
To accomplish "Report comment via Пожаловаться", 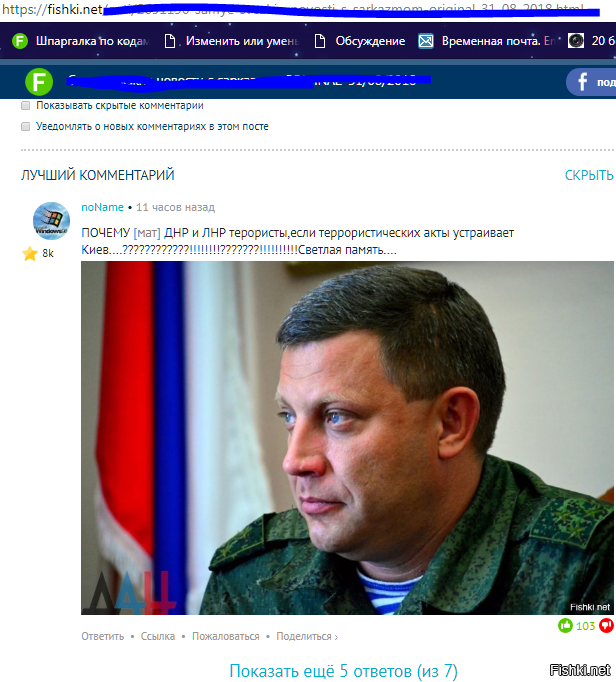I will 226,637.
